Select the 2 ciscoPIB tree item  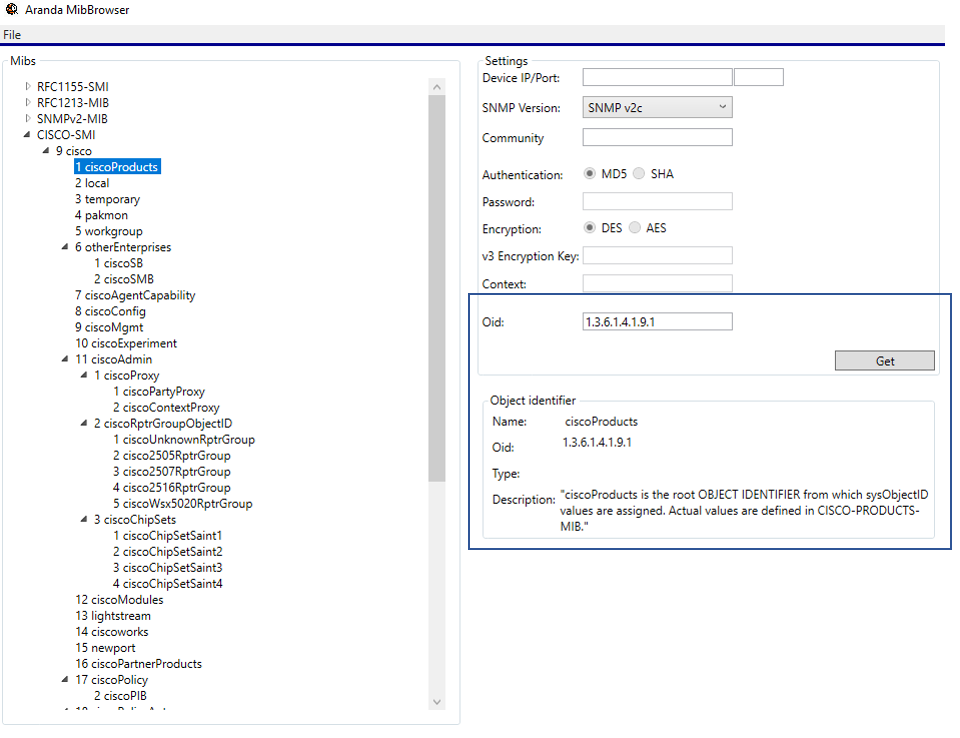[120, 696]
